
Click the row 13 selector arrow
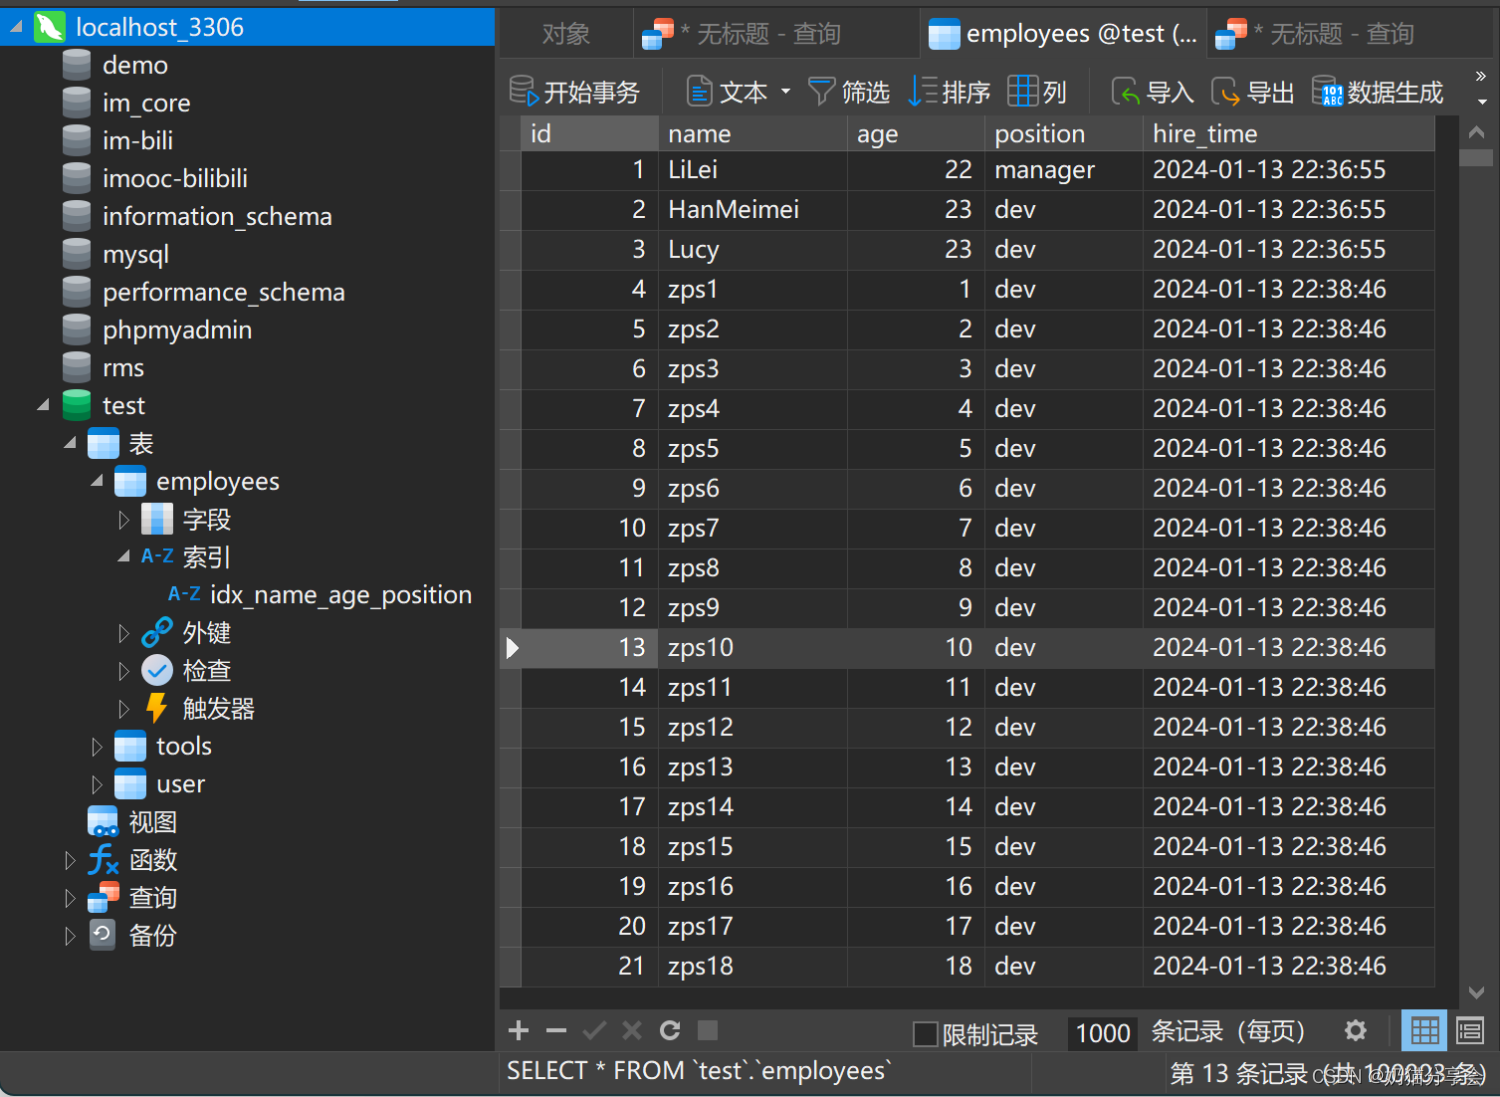coord(511,648)
